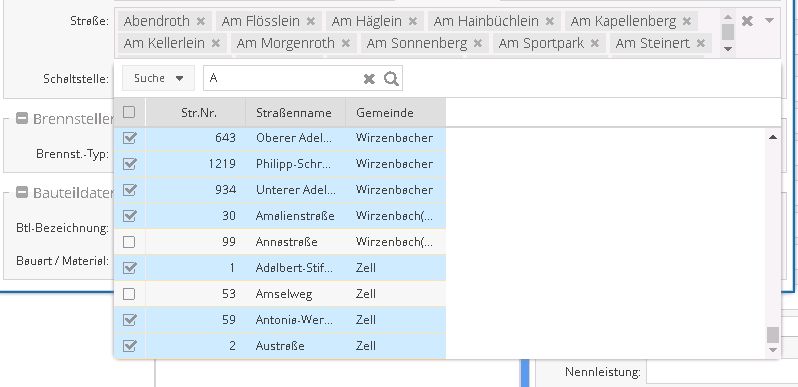The image size is (798, 387).
Task: Click the Austraße street name
Action: pos(280,346)
